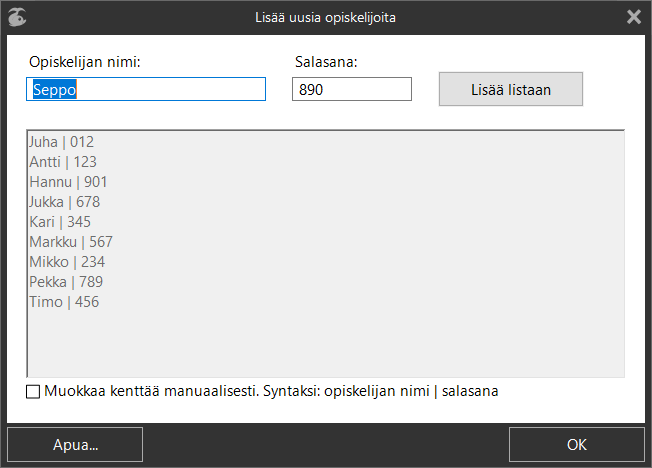Click the application logo icon in title bar
652x468 pixels.
[17, 17]
